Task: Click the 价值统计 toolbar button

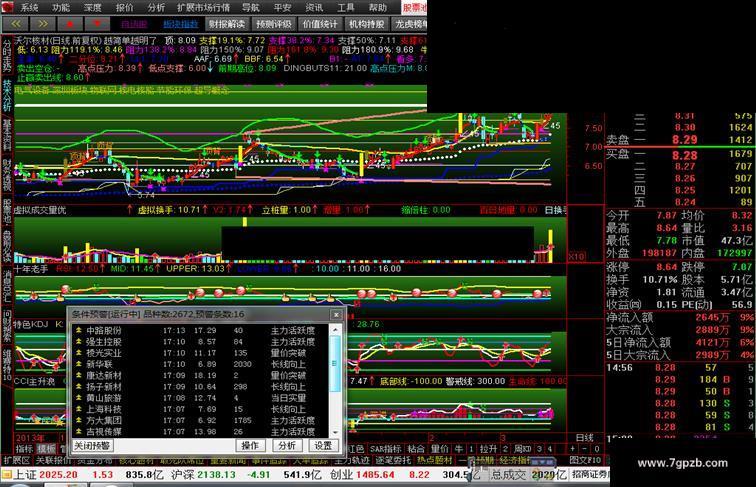Action: click(320, 24)
